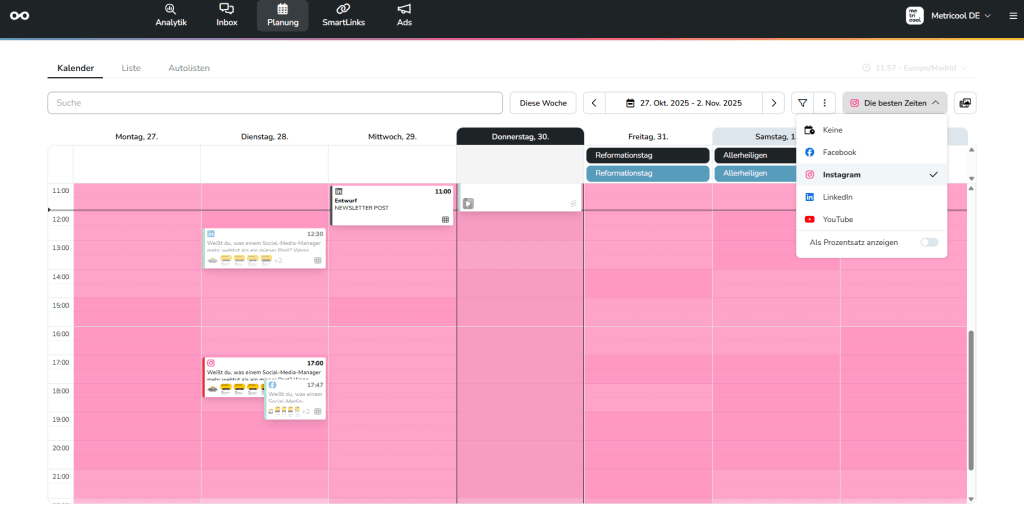Select LinkedIn in best times menu
Screen dimensions: 1024x518
coord(872,197)
